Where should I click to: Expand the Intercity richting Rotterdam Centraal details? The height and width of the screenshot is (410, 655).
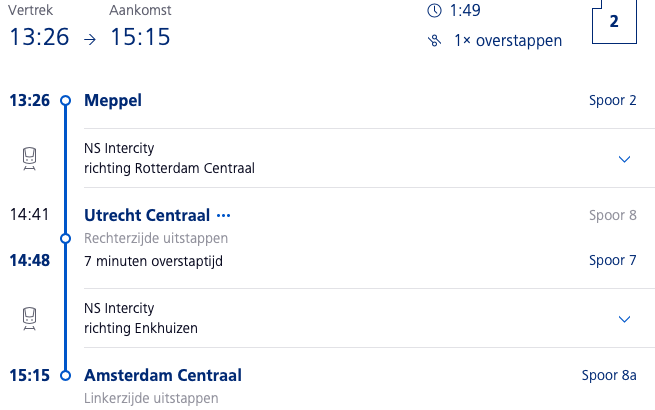624,159
